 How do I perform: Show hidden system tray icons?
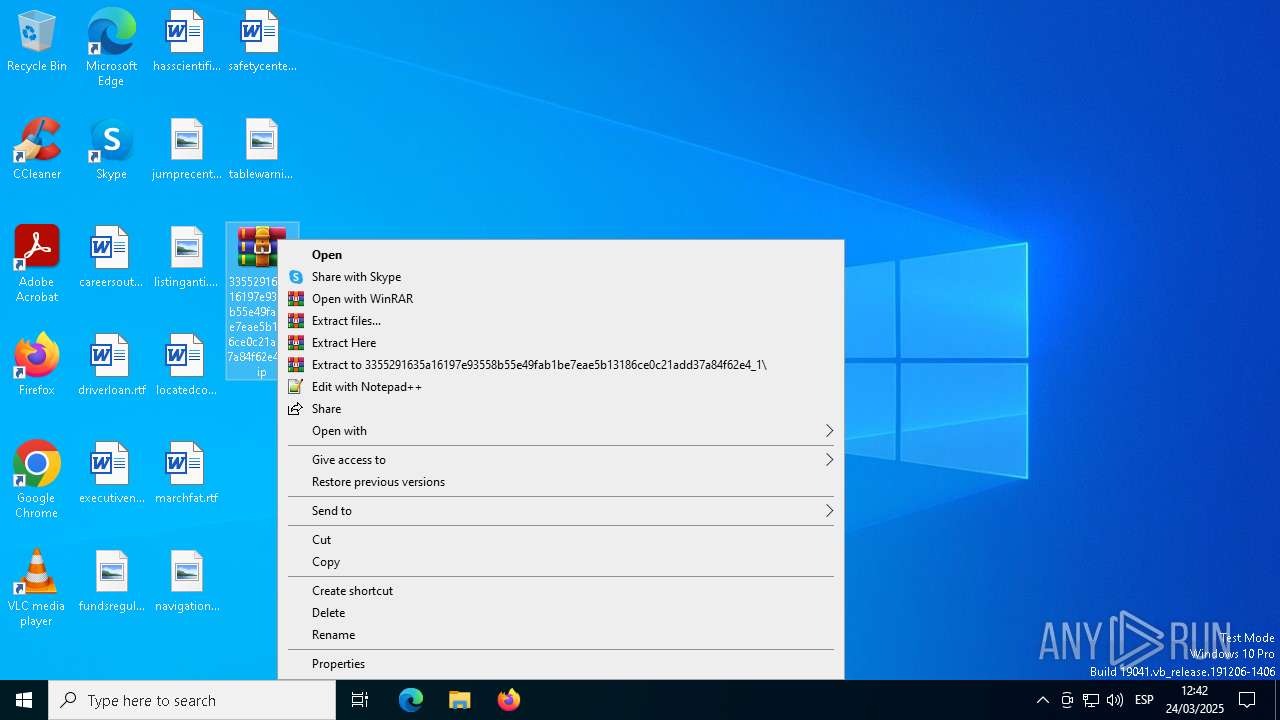pyautogui.click(x=1043, y=700)
